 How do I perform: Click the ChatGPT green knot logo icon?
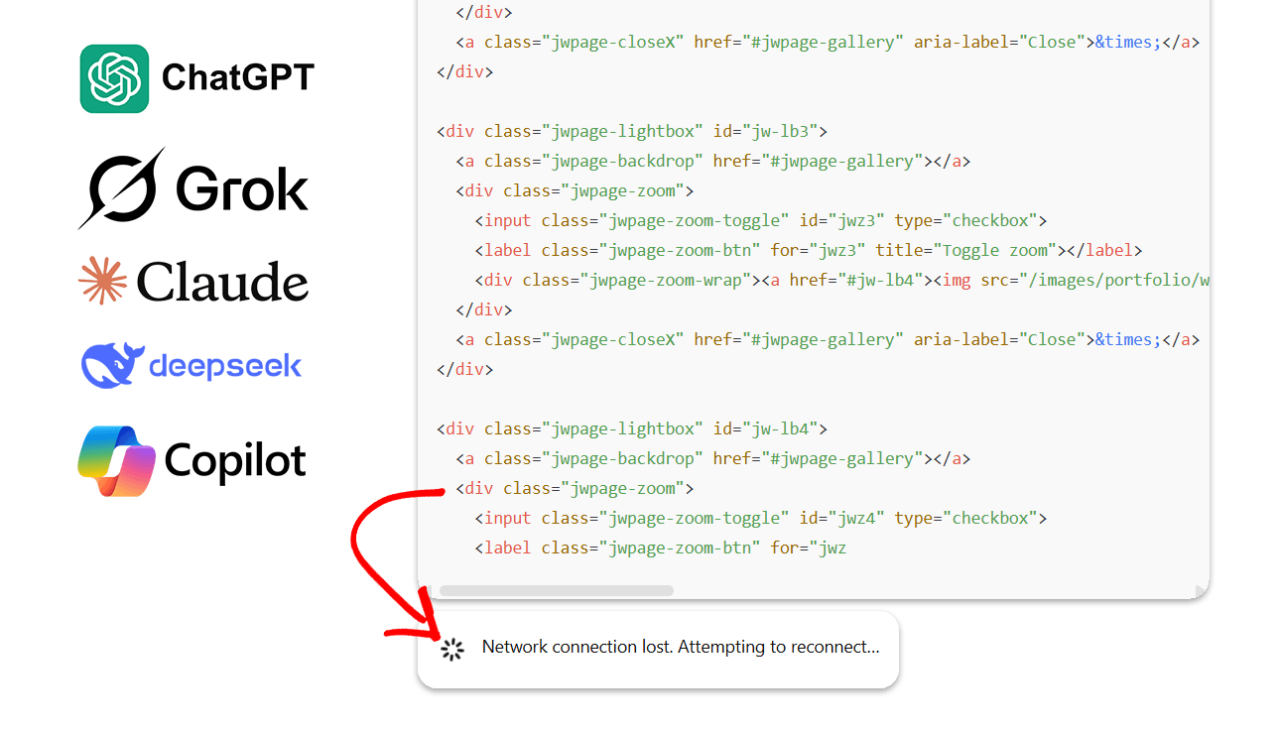[114, 78]
